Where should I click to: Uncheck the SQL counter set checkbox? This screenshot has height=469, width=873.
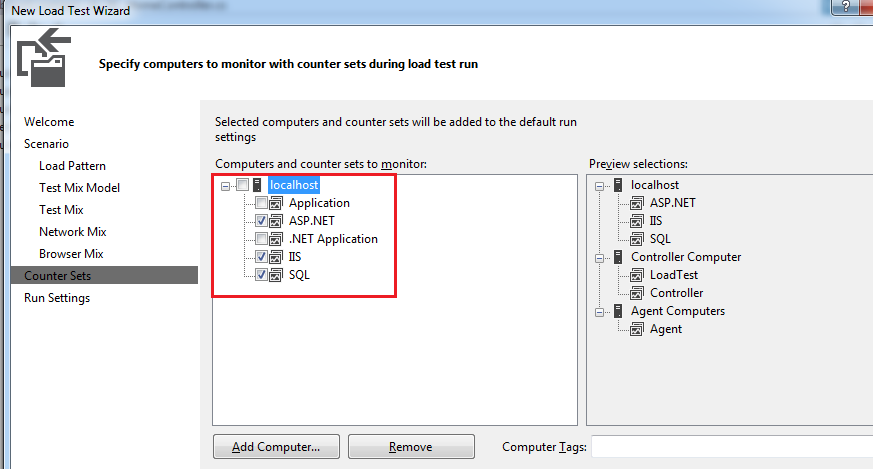[261, 275]
